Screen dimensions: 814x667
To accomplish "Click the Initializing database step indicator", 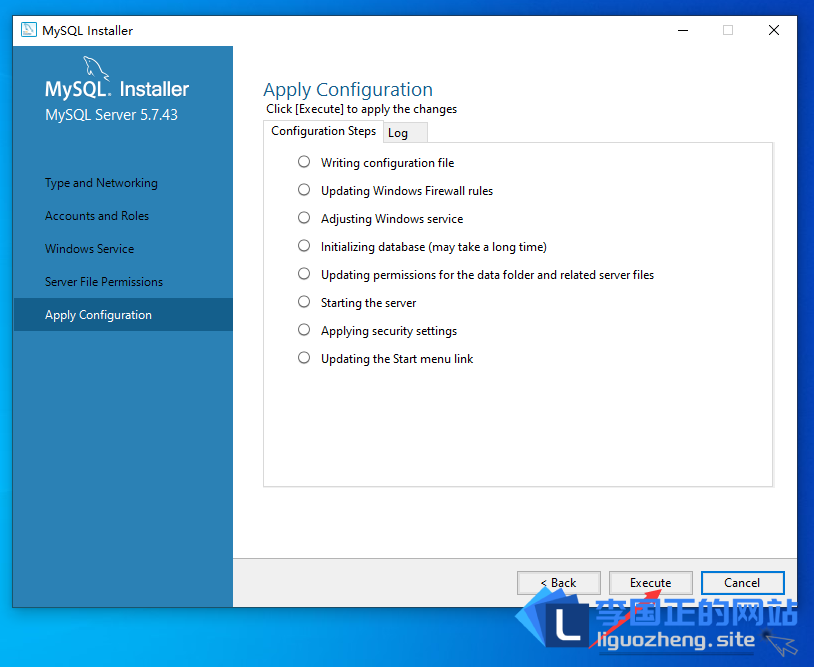I will tap(304, 246).
